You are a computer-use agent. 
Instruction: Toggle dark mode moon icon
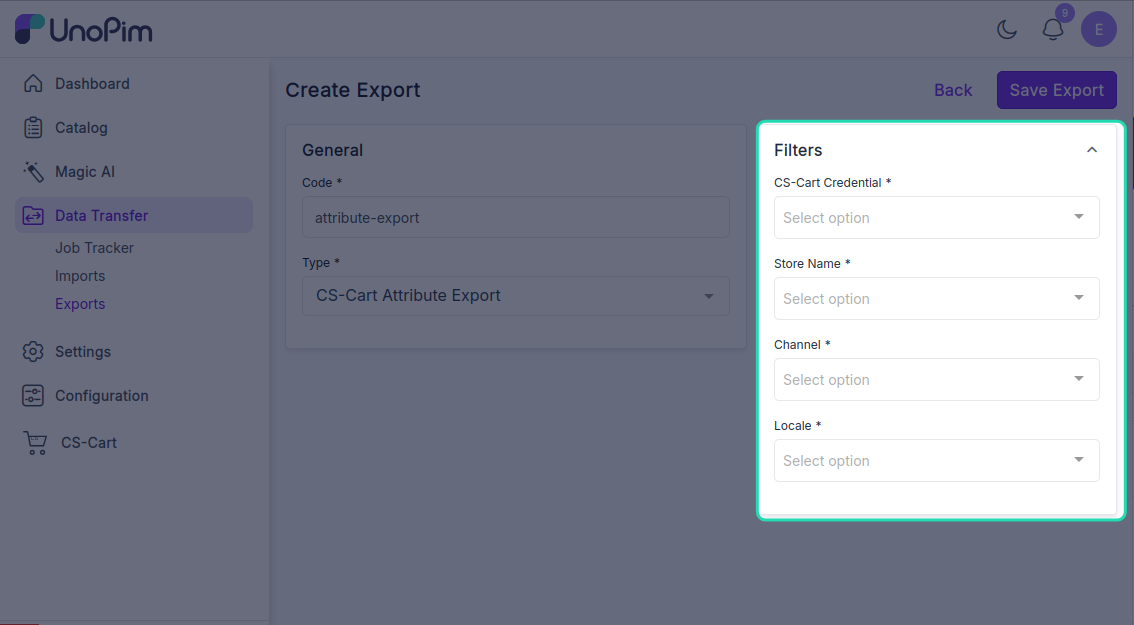[x=1007, y=30]
